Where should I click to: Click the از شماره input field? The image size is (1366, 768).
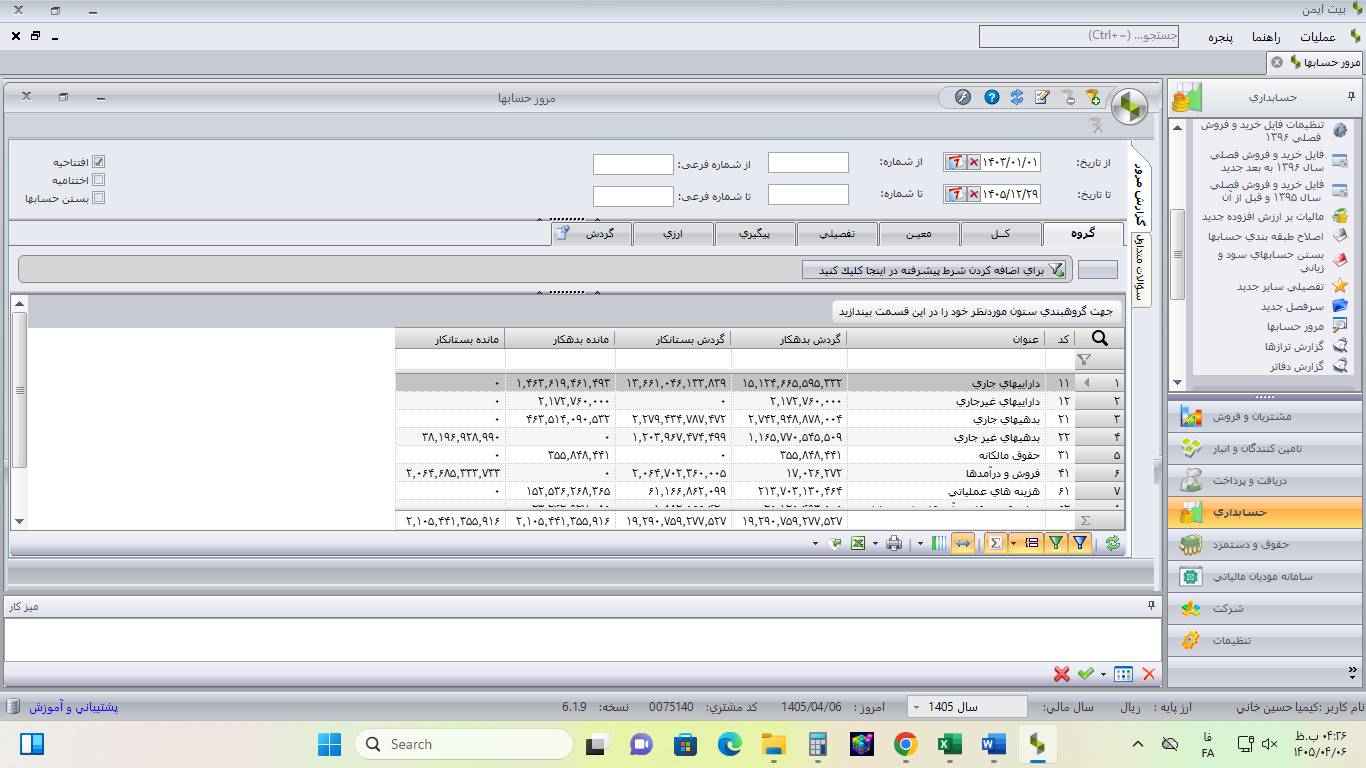808,162
